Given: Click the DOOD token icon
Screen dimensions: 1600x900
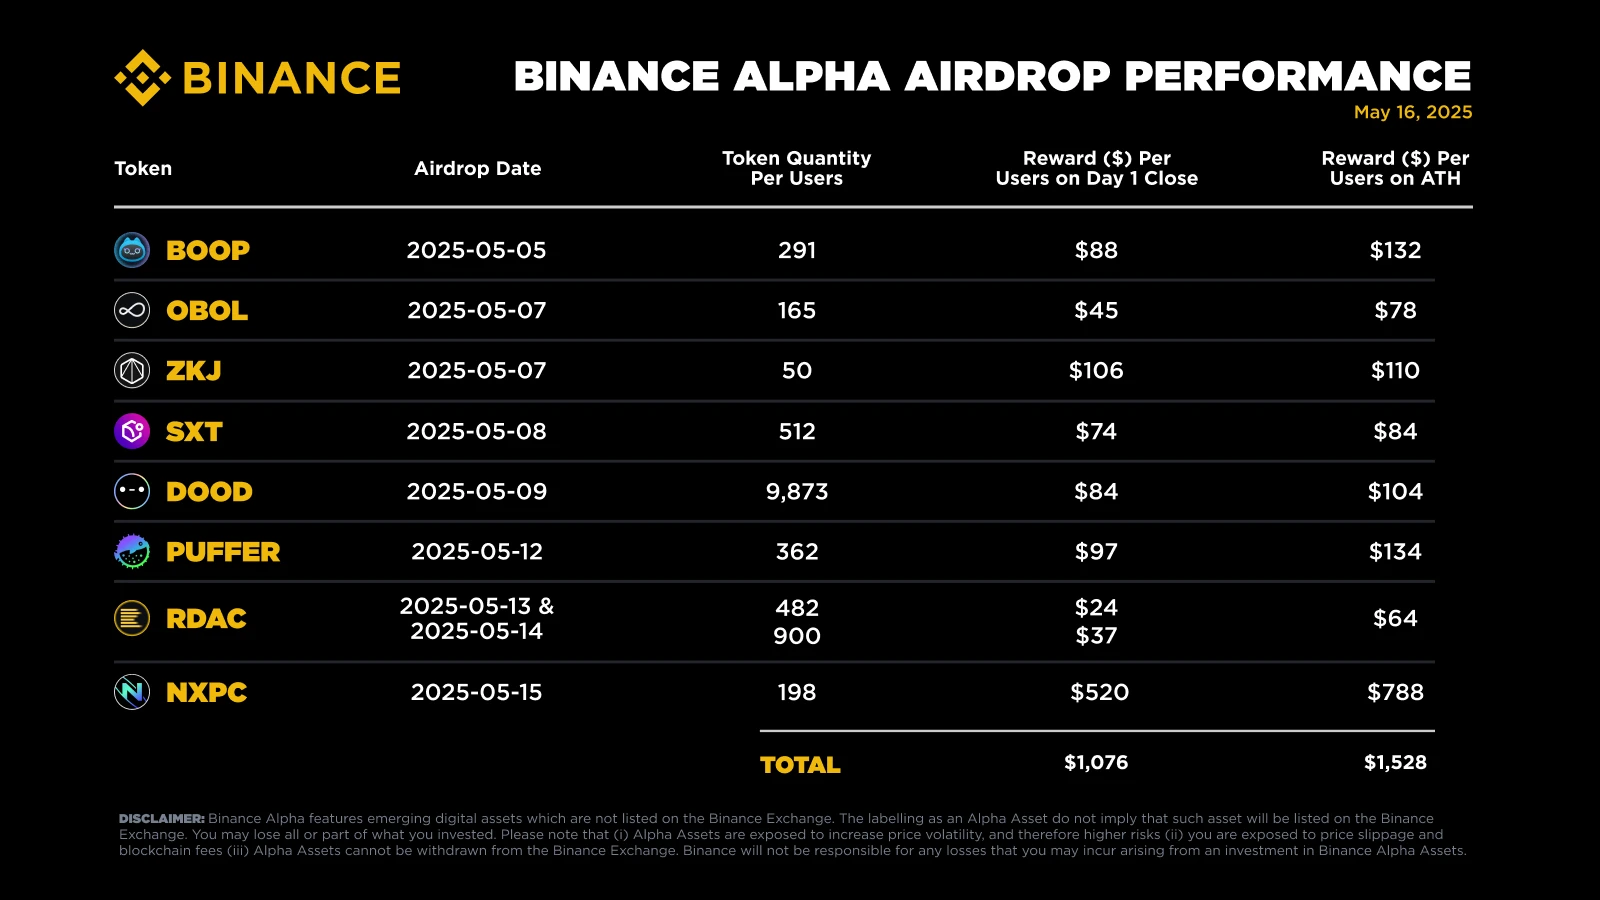Looking at the screenshot, I should pos(132,492).
